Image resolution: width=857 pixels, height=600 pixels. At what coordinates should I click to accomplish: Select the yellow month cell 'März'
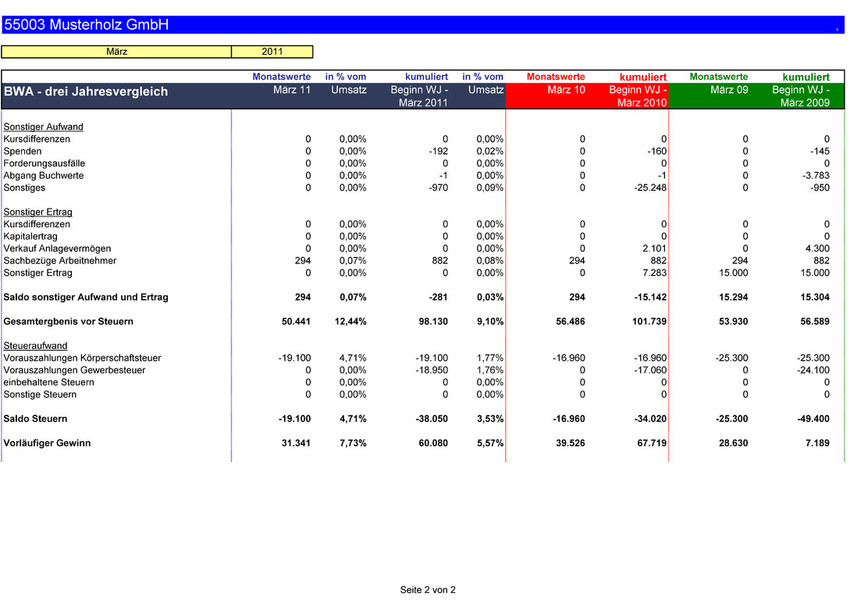pyautogui.click(x=116, y=52)
